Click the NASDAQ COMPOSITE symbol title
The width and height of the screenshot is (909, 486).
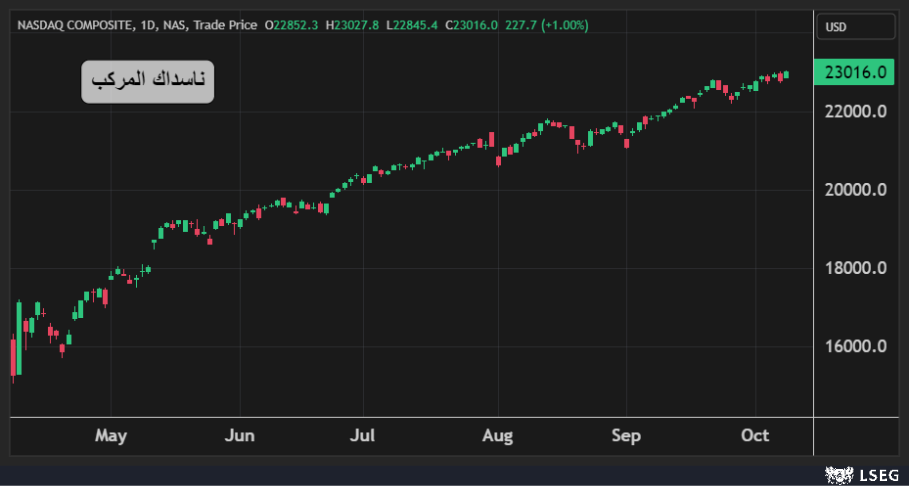74,24
